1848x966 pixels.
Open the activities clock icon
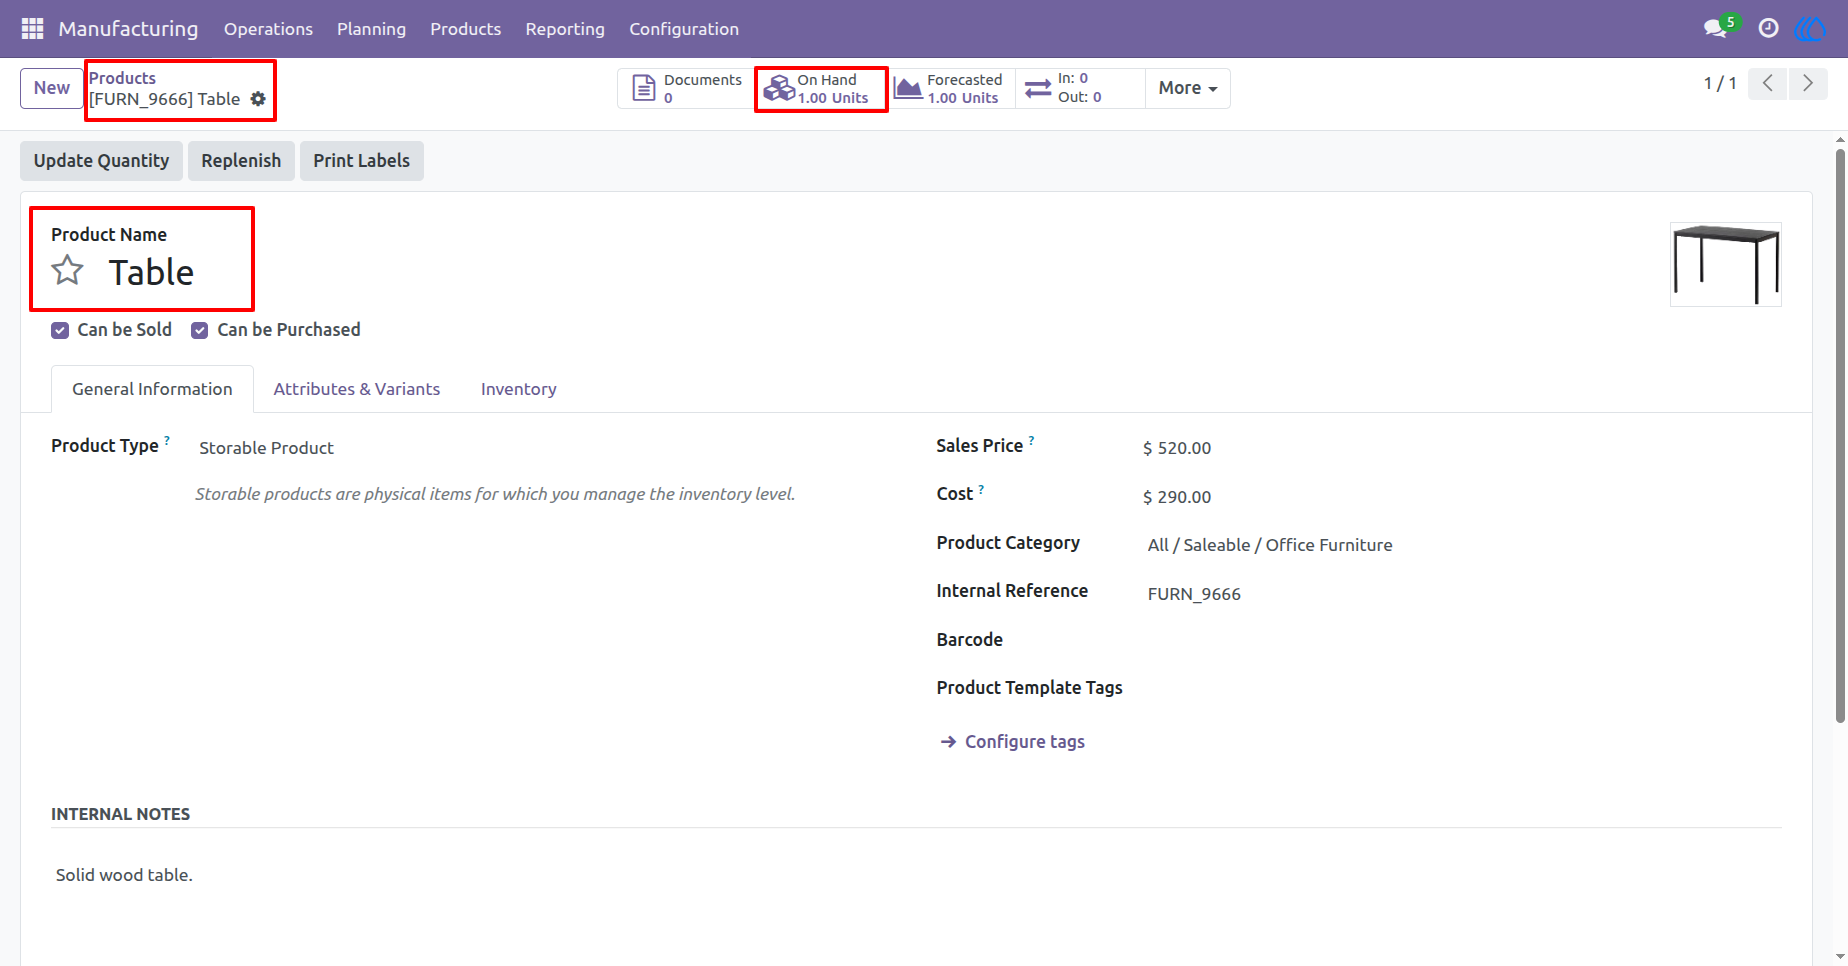point(1768,28)
